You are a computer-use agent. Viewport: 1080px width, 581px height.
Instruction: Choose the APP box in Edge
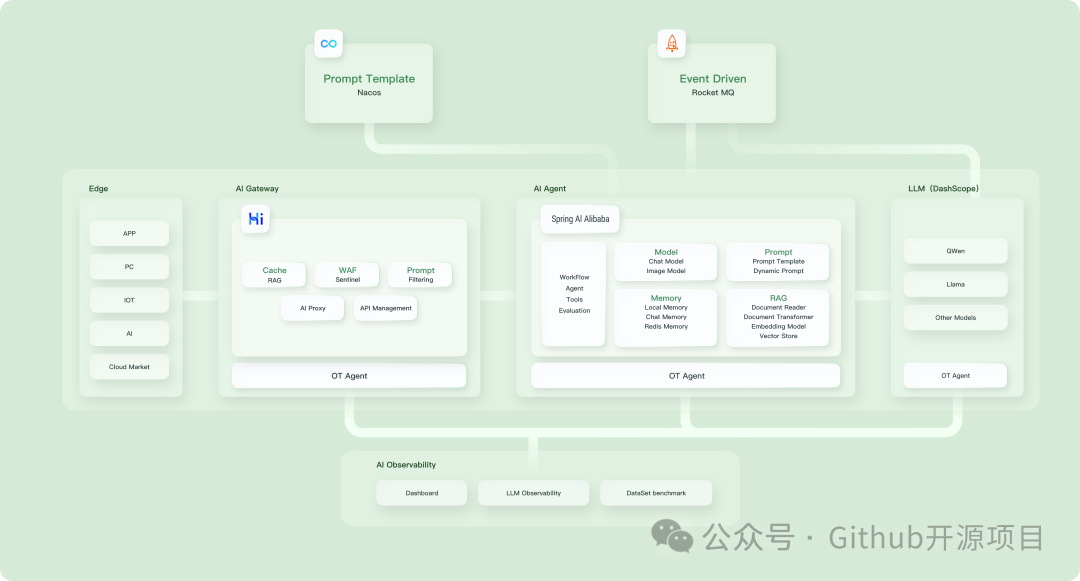pyautogui.click(x=129, y=233)
